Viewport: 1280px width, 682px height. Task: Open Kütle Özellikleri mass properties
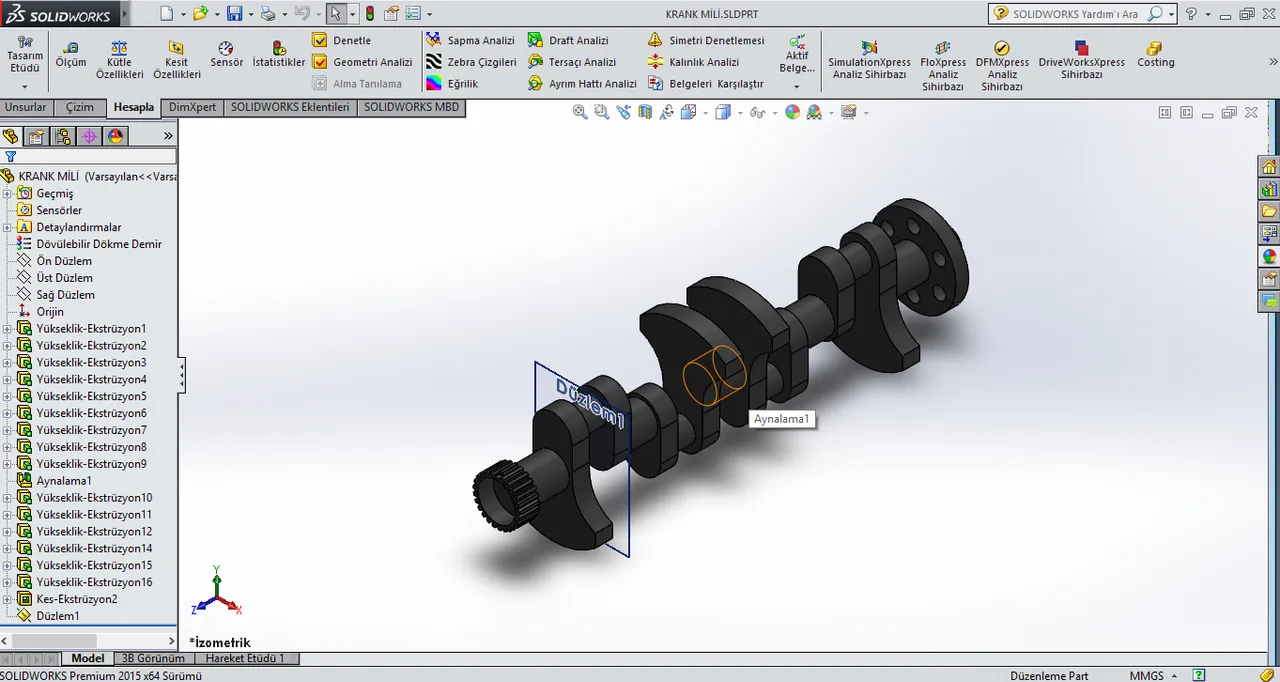click(119, 60)
